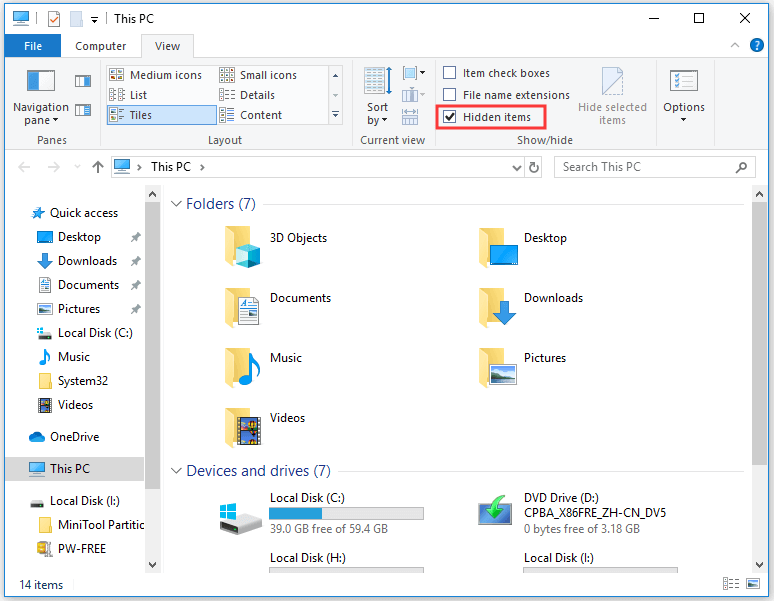Screen dimensions: 774x601
Task: Collapse the Folders (7) group
Action: click(x=176, y=204)
